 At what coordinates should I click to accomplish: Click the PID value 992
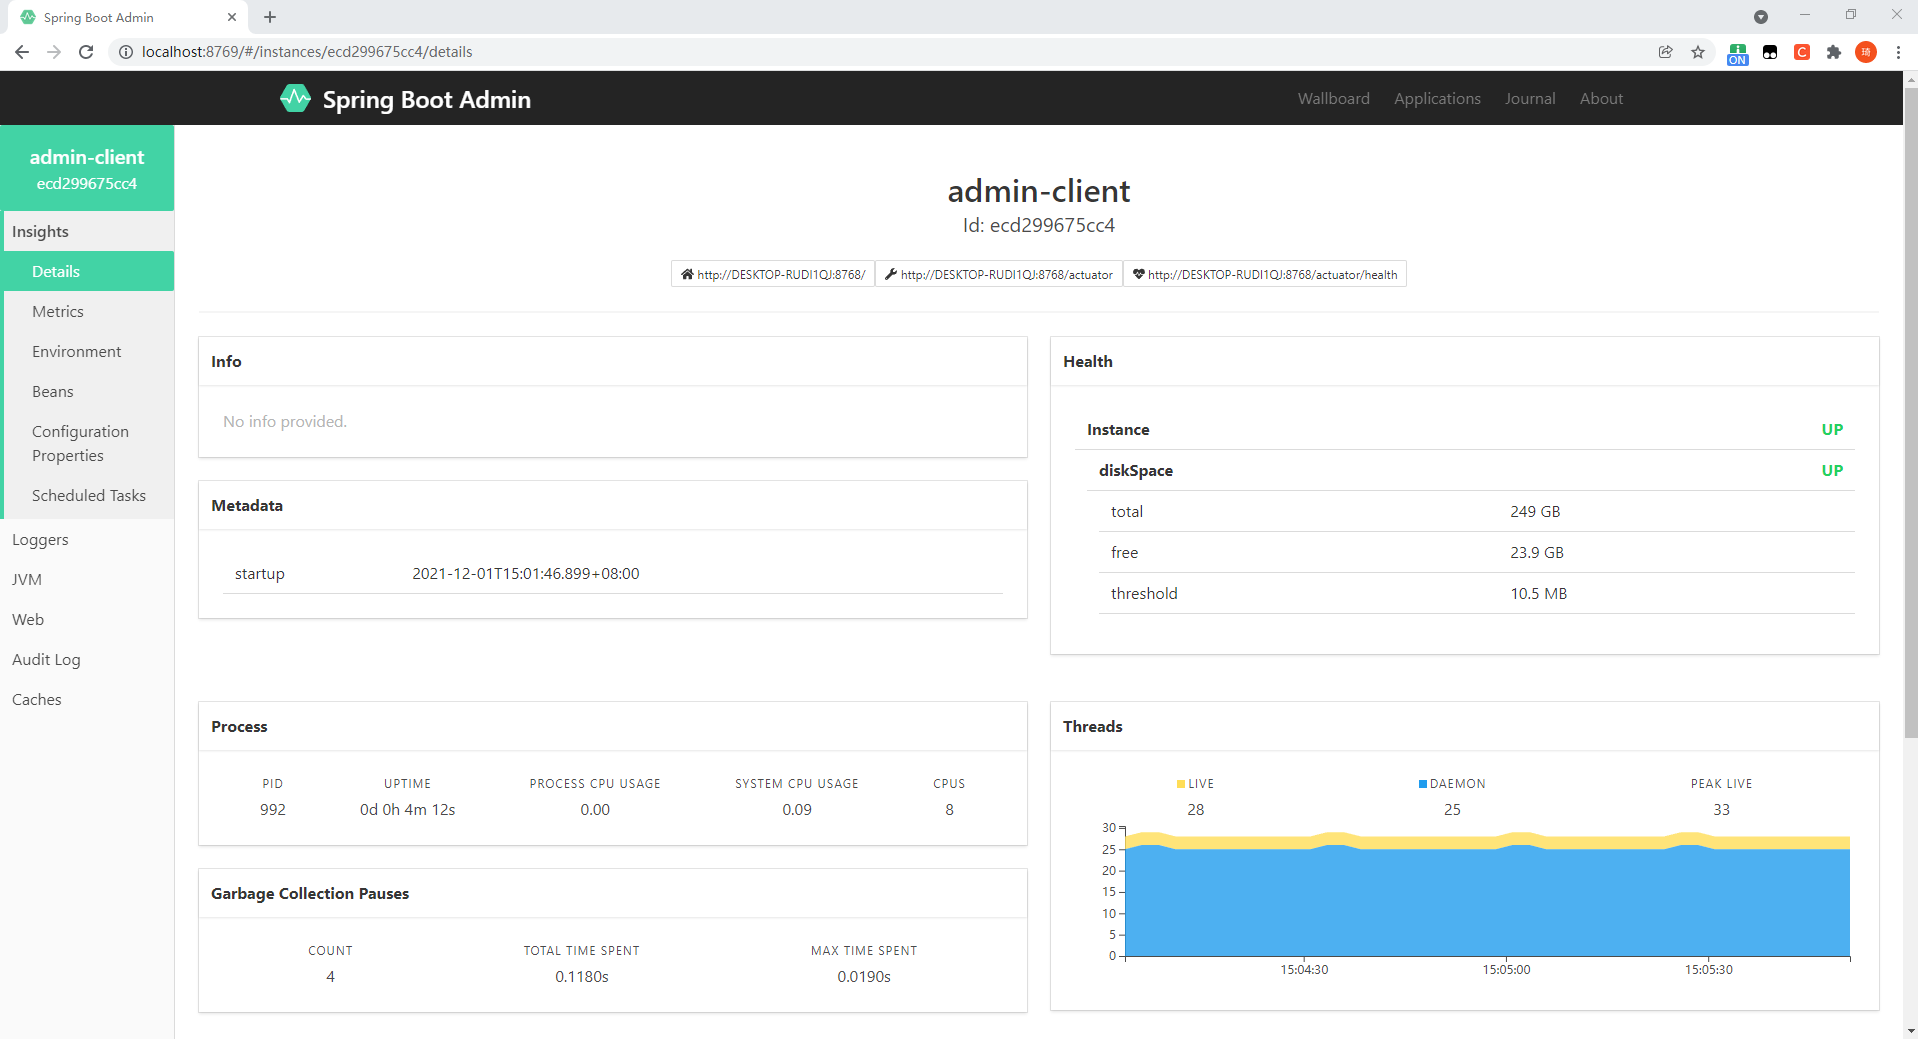[x=273, y=809]
